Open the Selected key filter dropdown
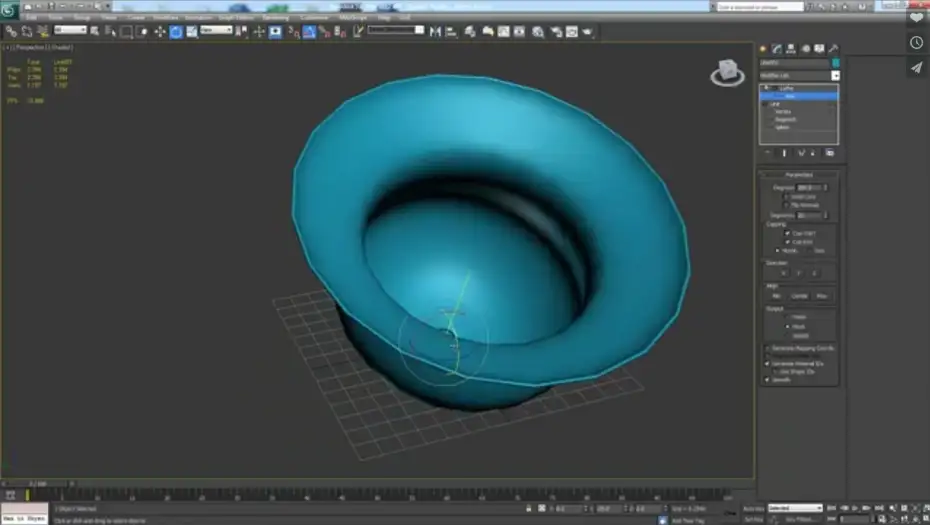Viewport: 930px width, 525px height. (795, 508)
